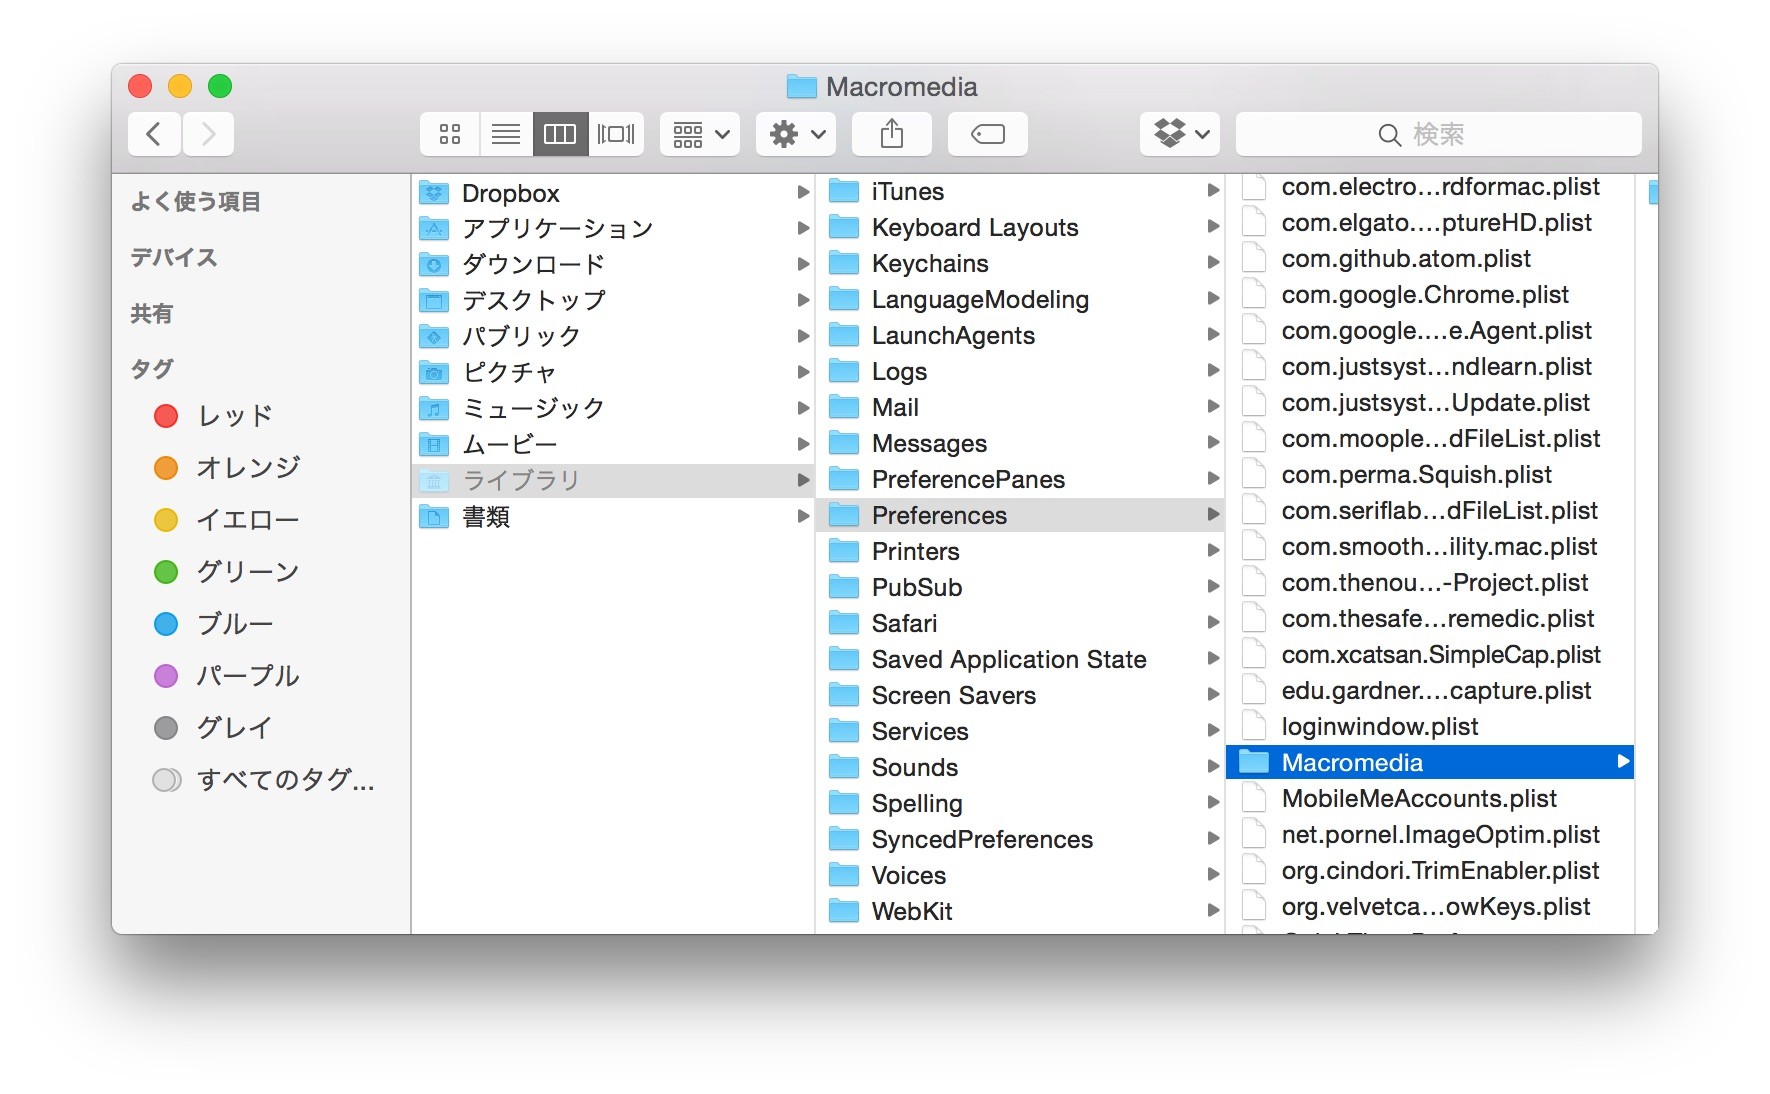Click the Screen Savers folder icon
This screenshot has width=1770, height=1094.
coord(844,695)
